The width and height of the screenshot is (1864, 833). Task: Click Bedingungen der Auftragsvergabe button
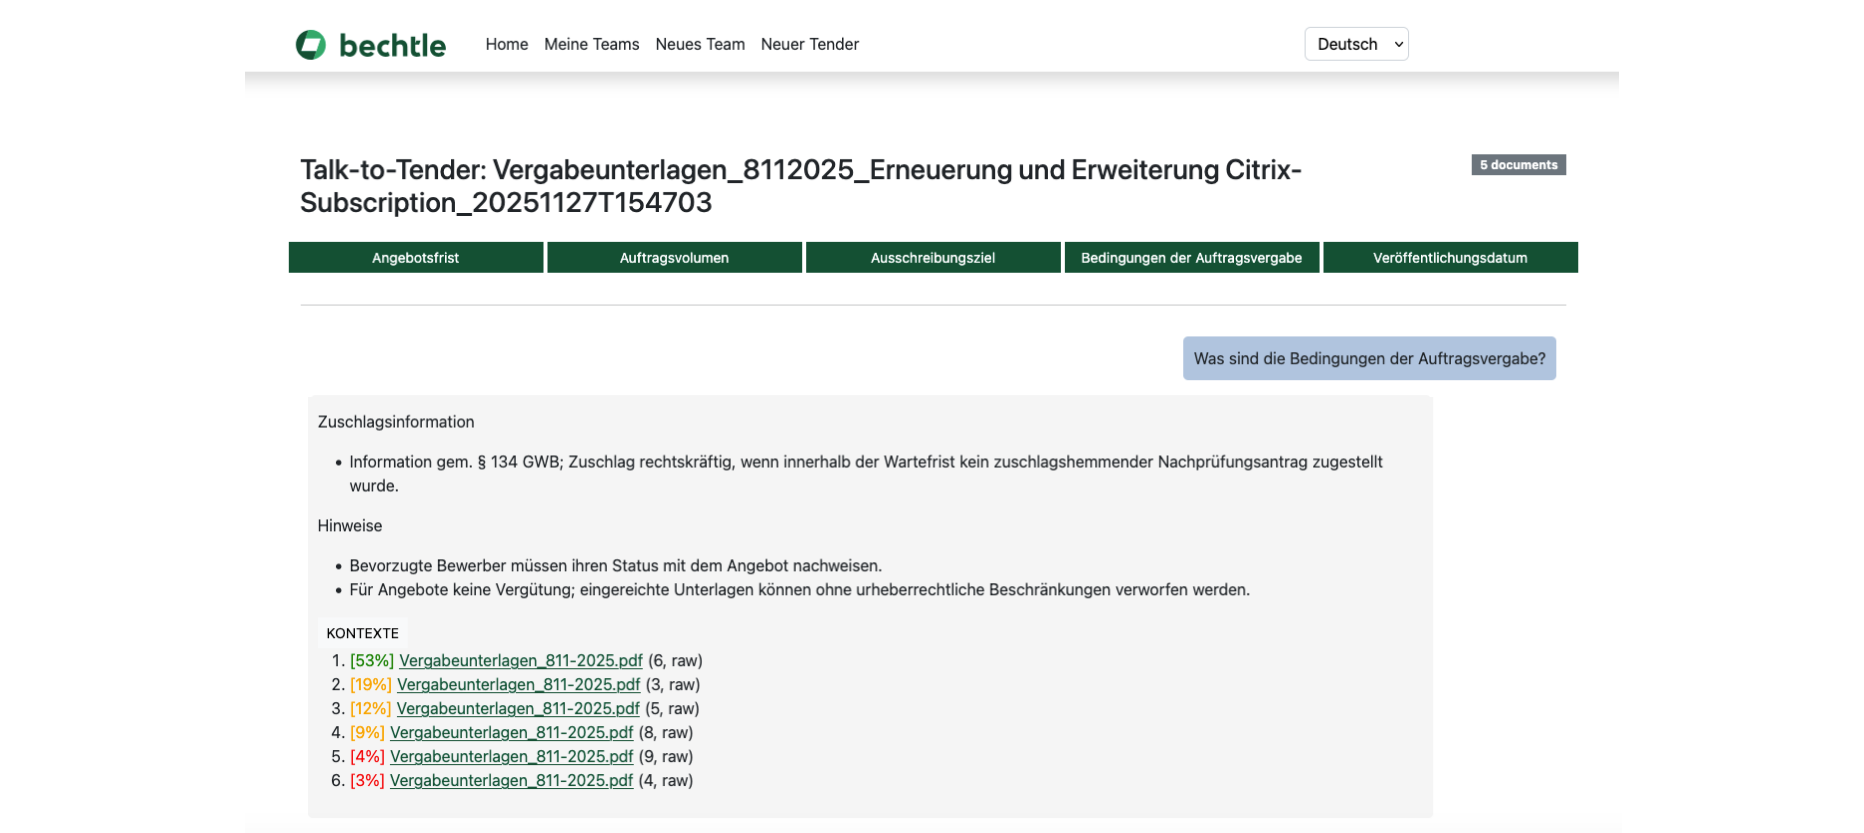[1191, 258]
